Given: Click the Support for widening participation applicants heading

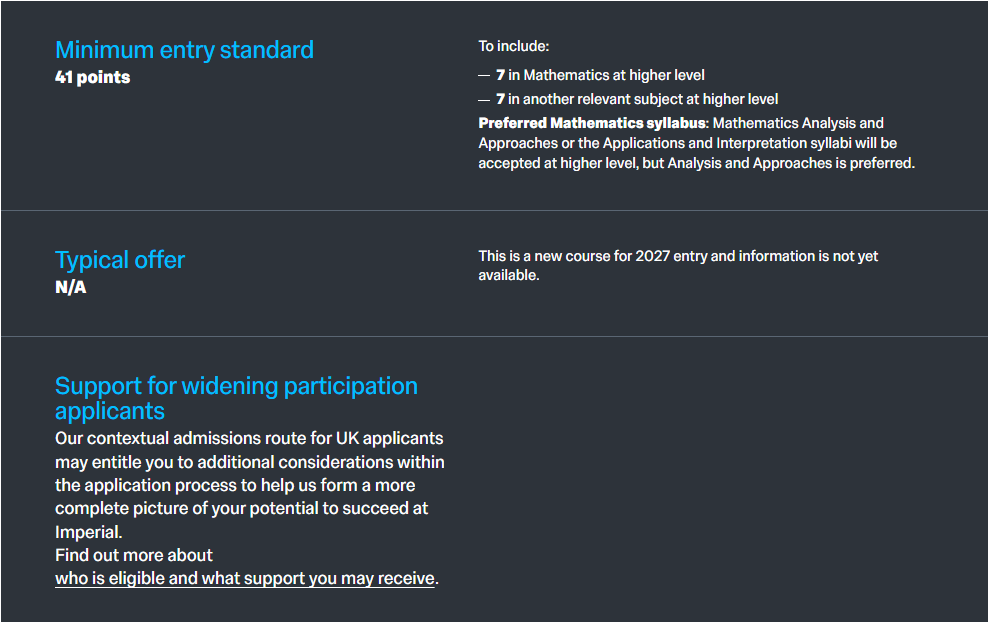Looking at the screenshot, I should pyautogui.click(x=236, y=398).
